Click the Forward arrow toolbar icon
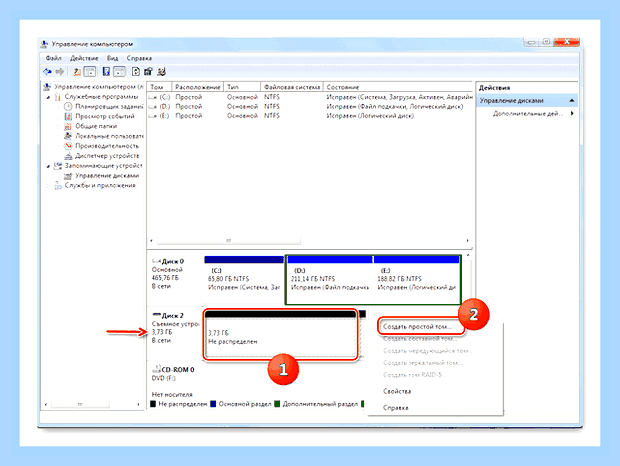The image size is (620, 466). (x=60, y=72)
